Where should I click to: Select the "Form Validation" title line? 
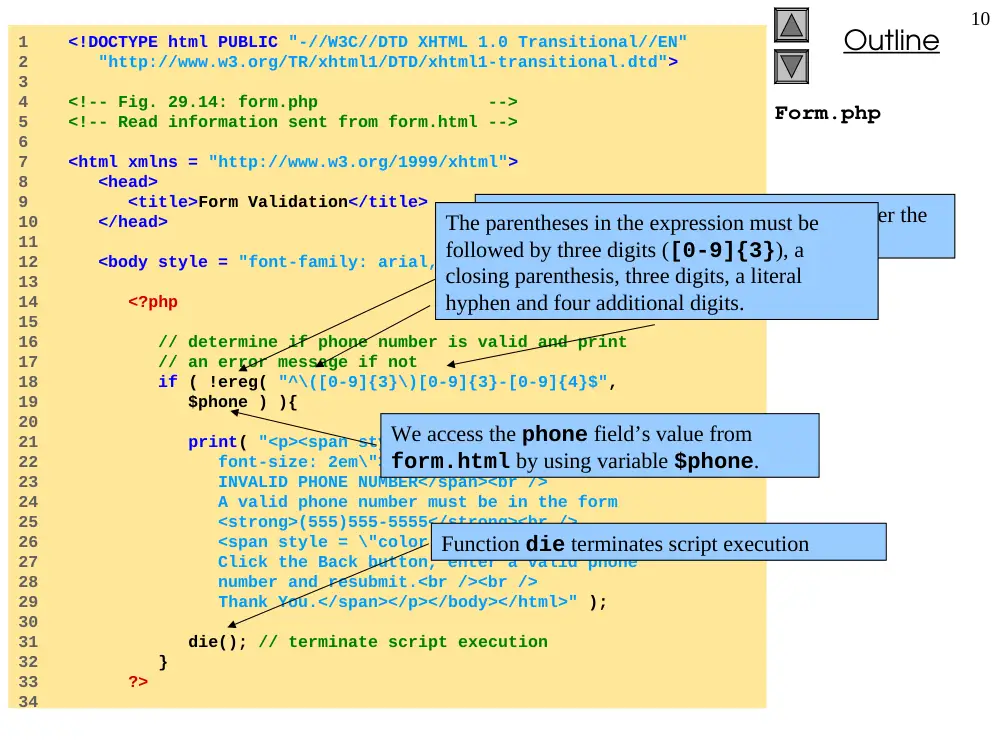277,202
